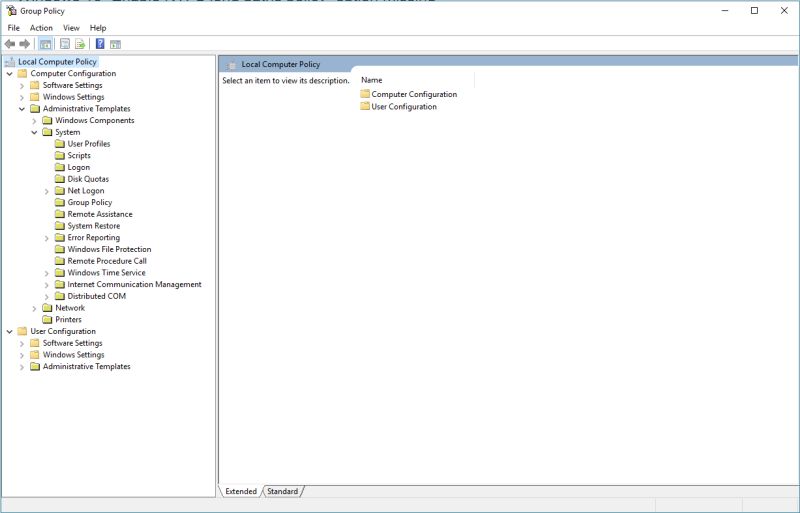This screenshot has height=513, width=800.
Task: Select Network in the tree
Action: coord(70,308)
